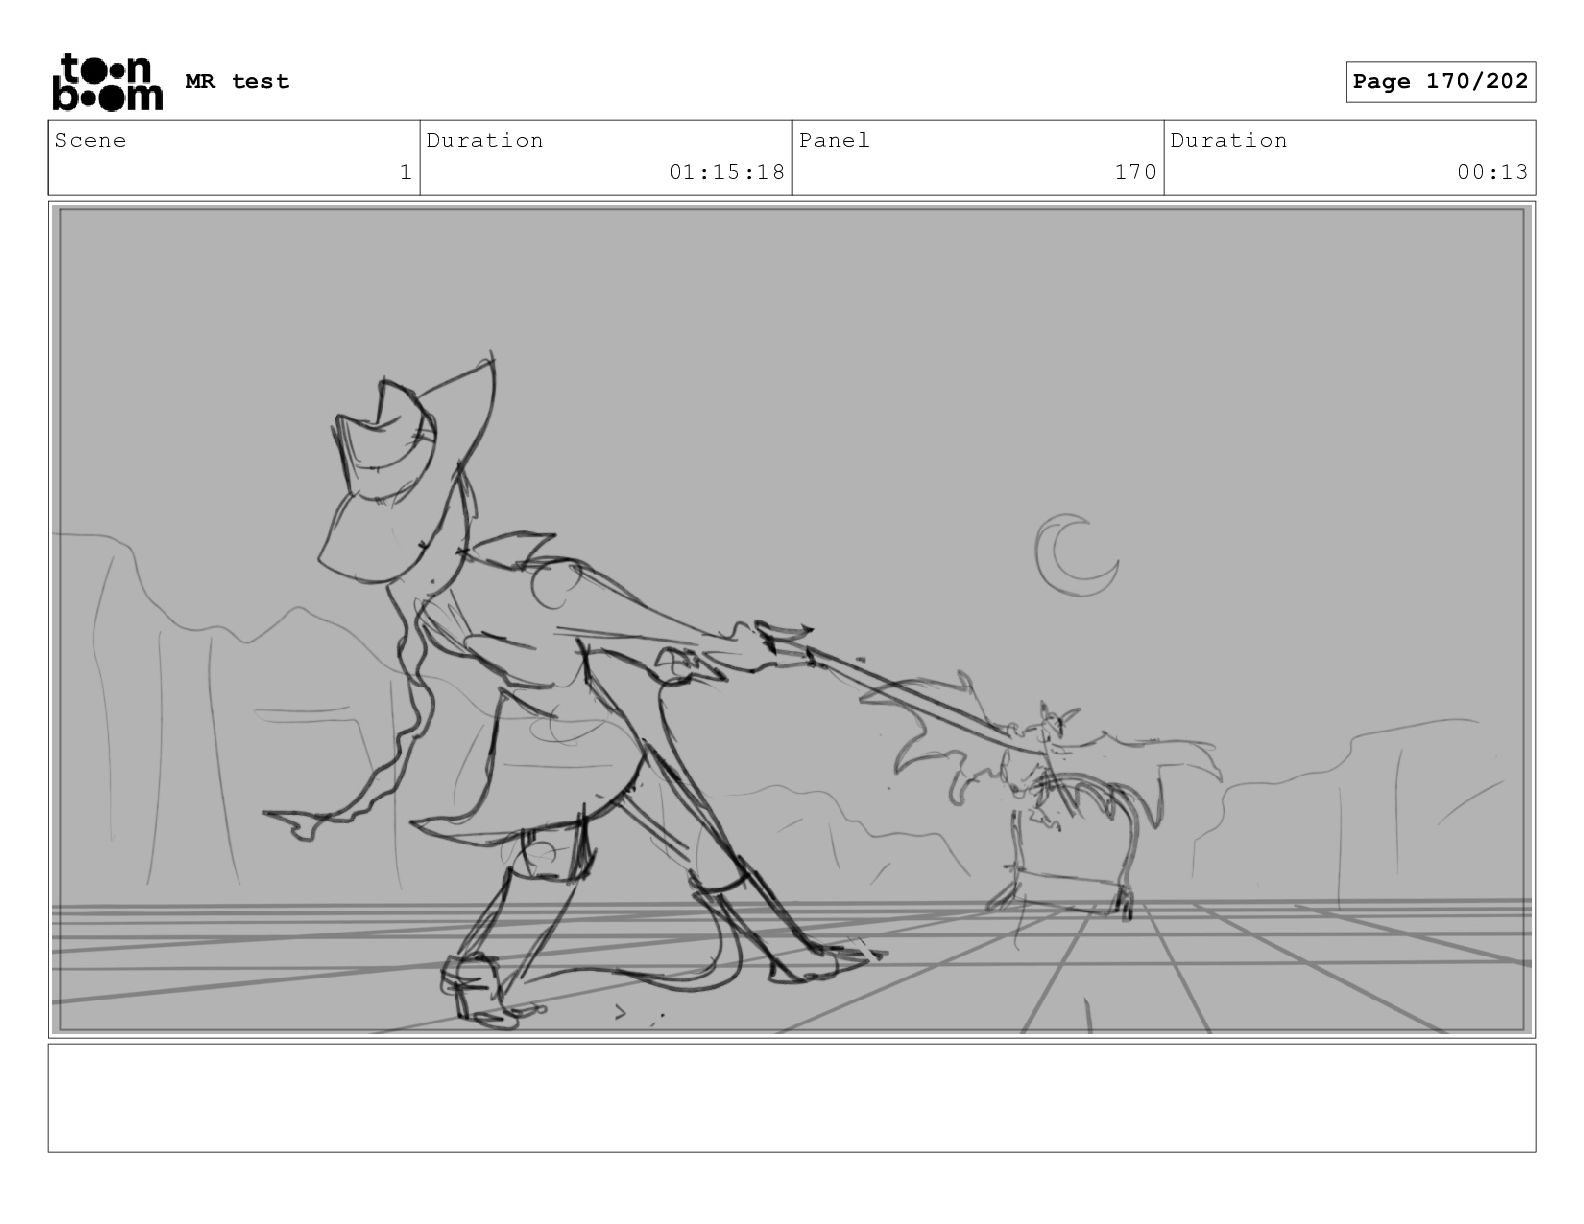
Task: Click the perspective grid floor at bottom right
Action: coord(1300,970)
